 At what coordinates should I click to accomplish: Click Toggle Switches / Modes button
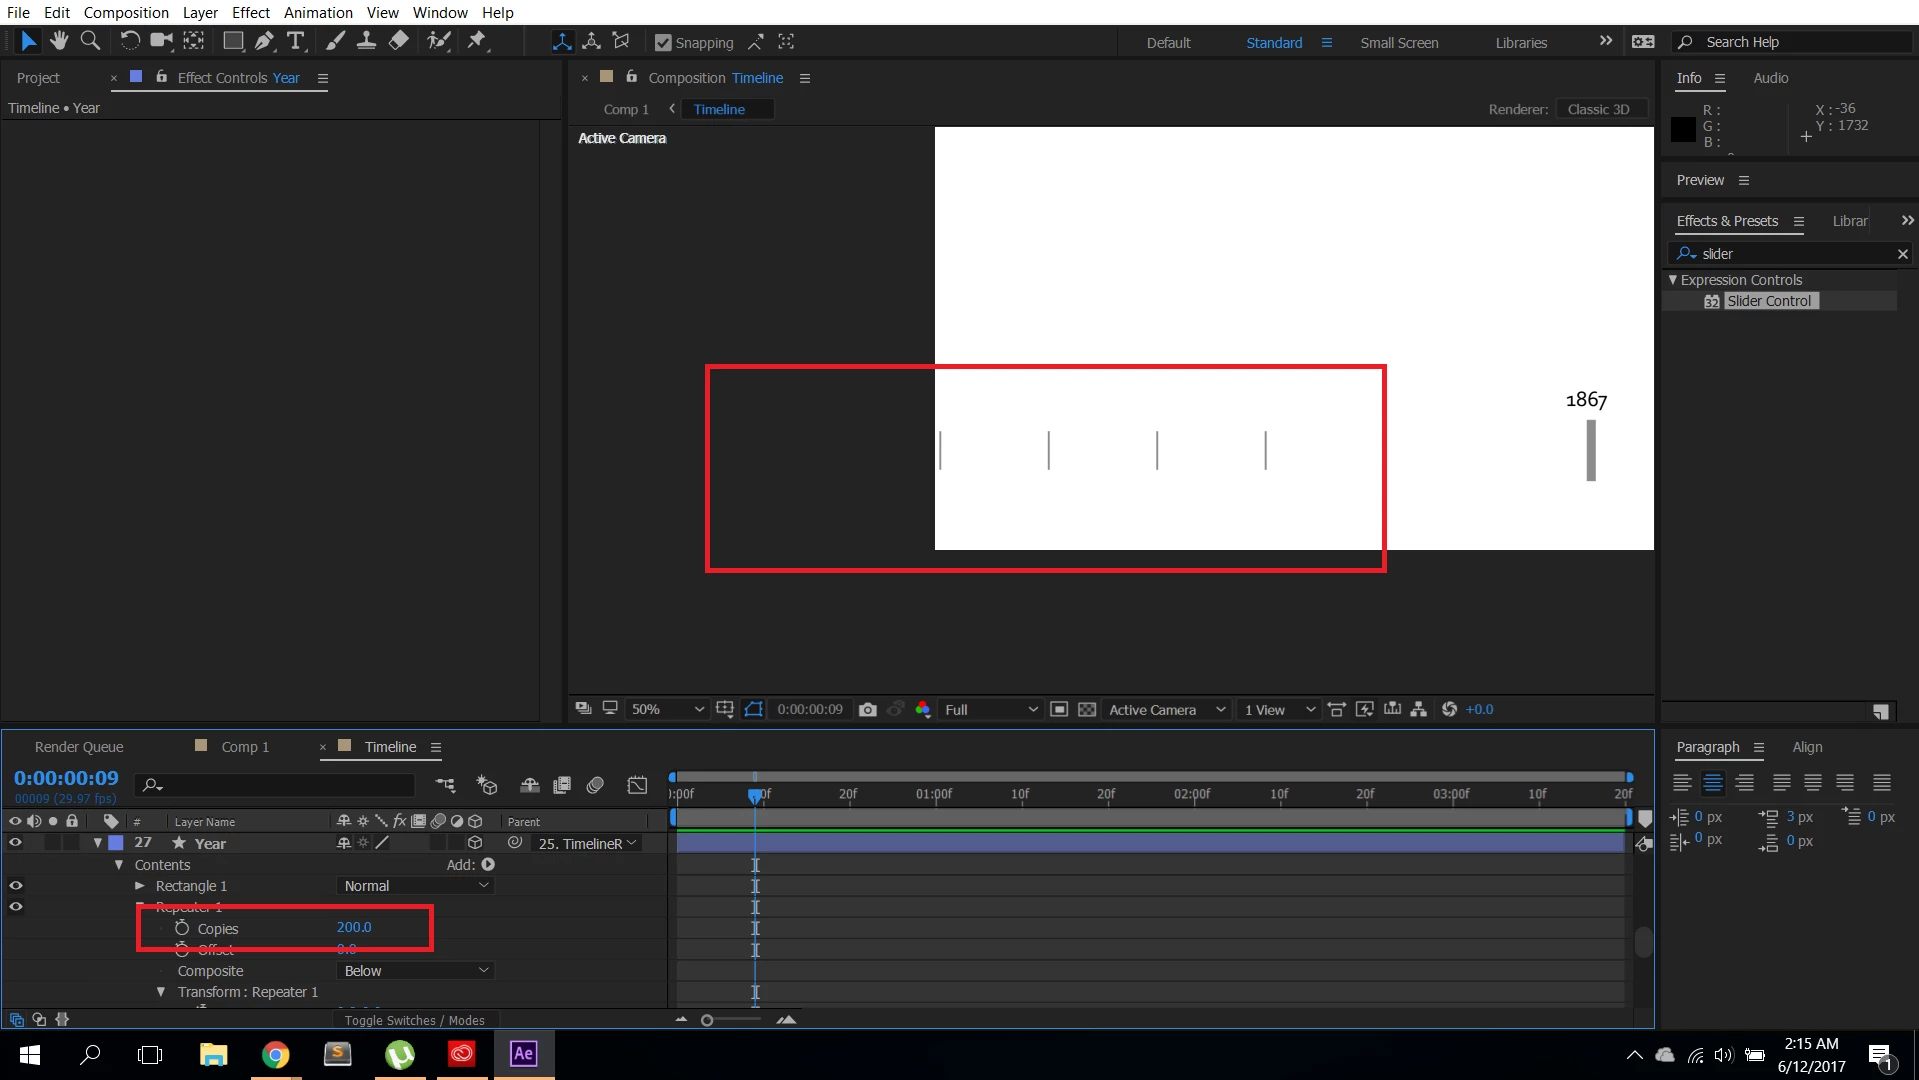415,1020
